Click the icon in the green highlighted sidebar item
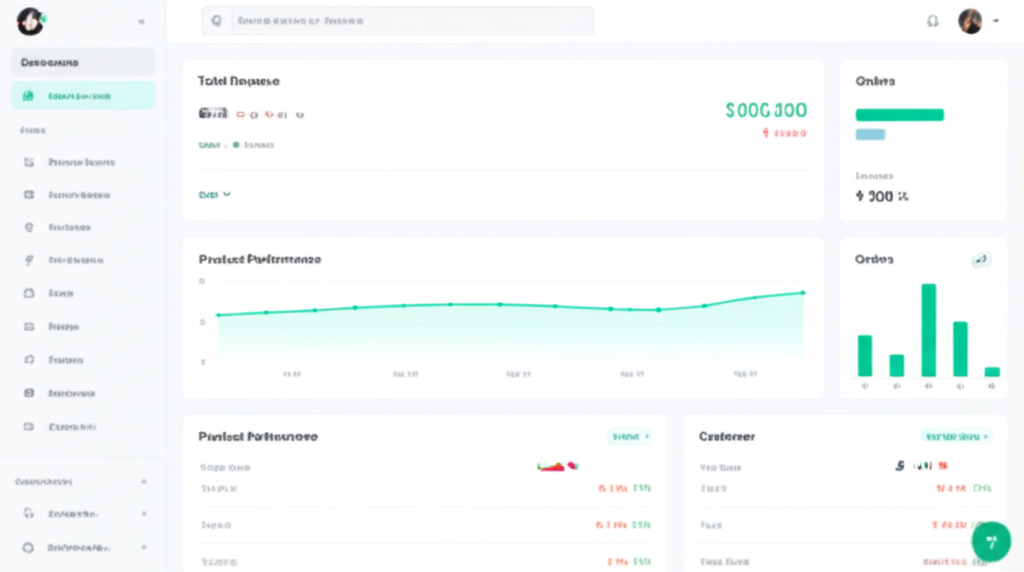The height and width of the screenshot is (572, 1024). pyautogui.click(x=29, y=96)
